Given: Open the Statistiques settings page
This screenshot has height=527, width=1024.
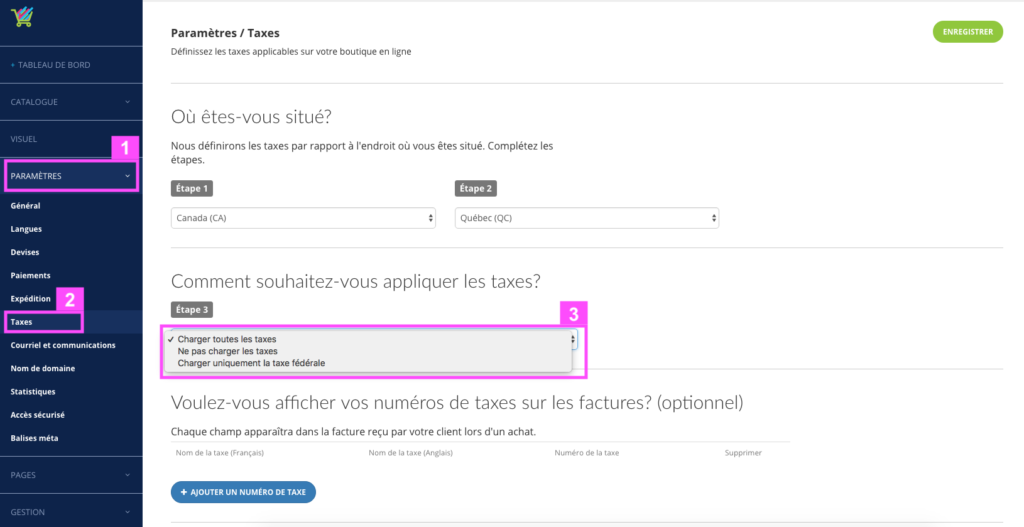Looking at the screenshot, I should click(x=33, y=392).
